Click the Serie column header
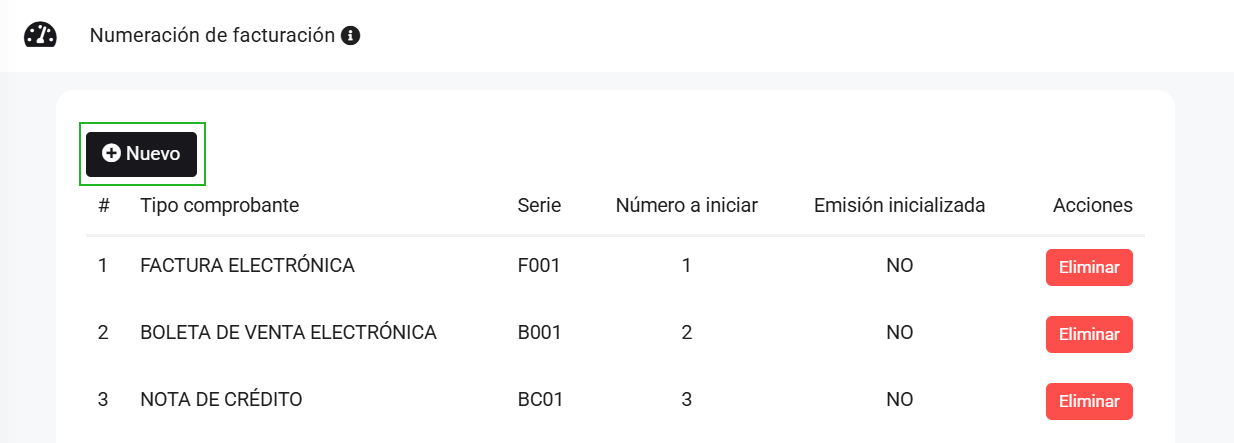The height and width of the screenshot is (443, 1234). (x=539, y=205)
